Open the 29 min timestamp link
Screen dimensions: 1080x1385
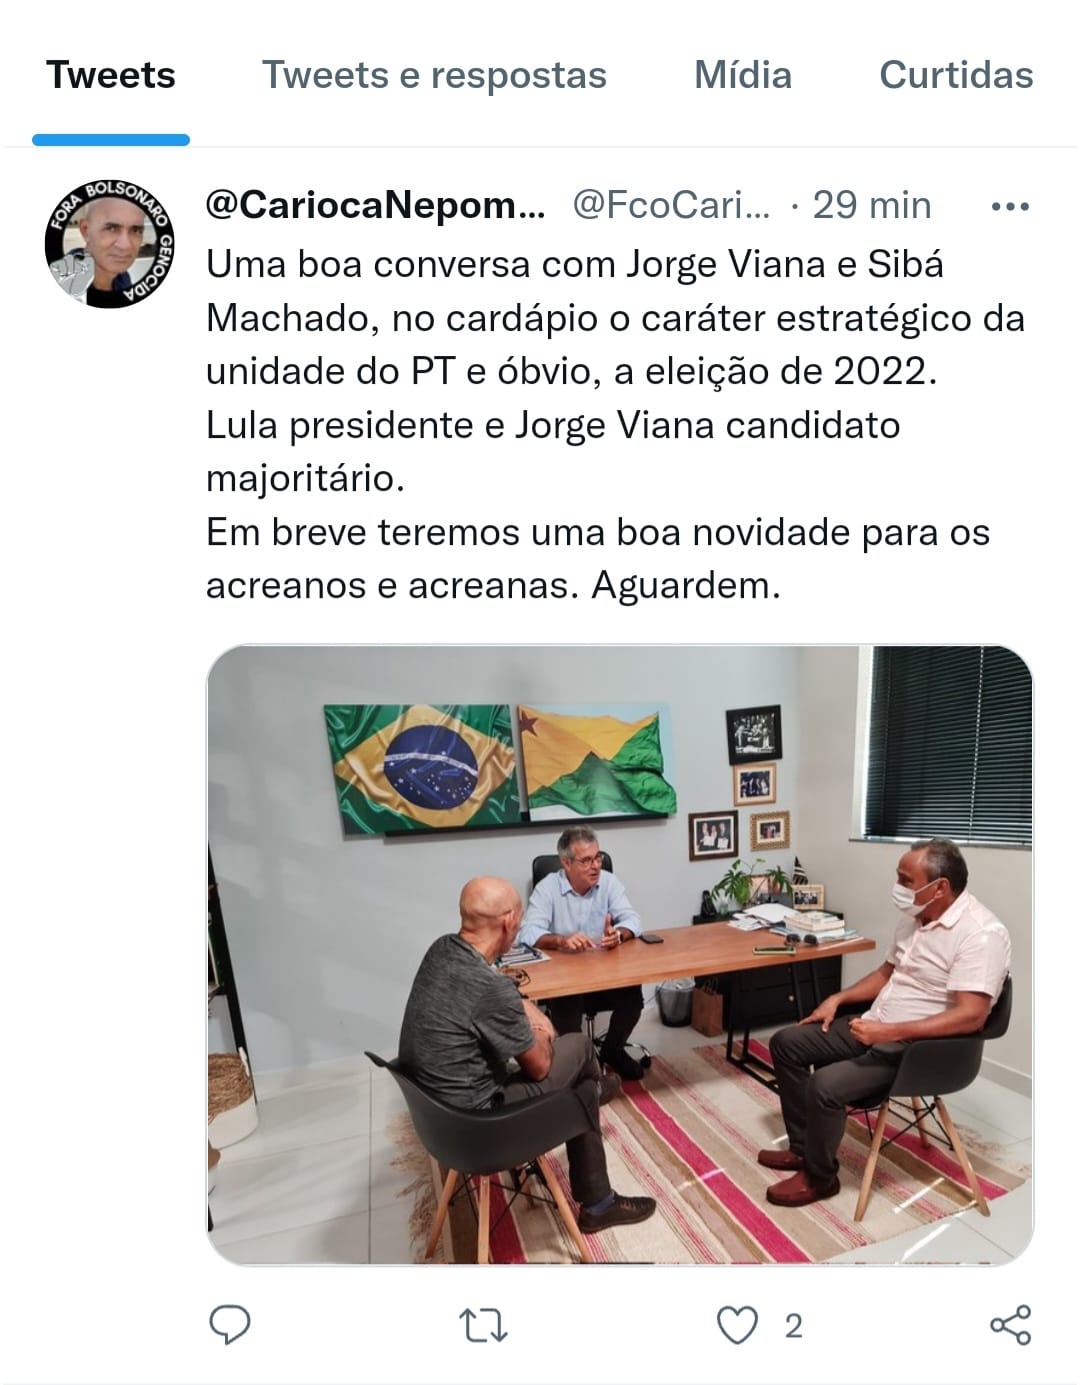coord(872,205)
